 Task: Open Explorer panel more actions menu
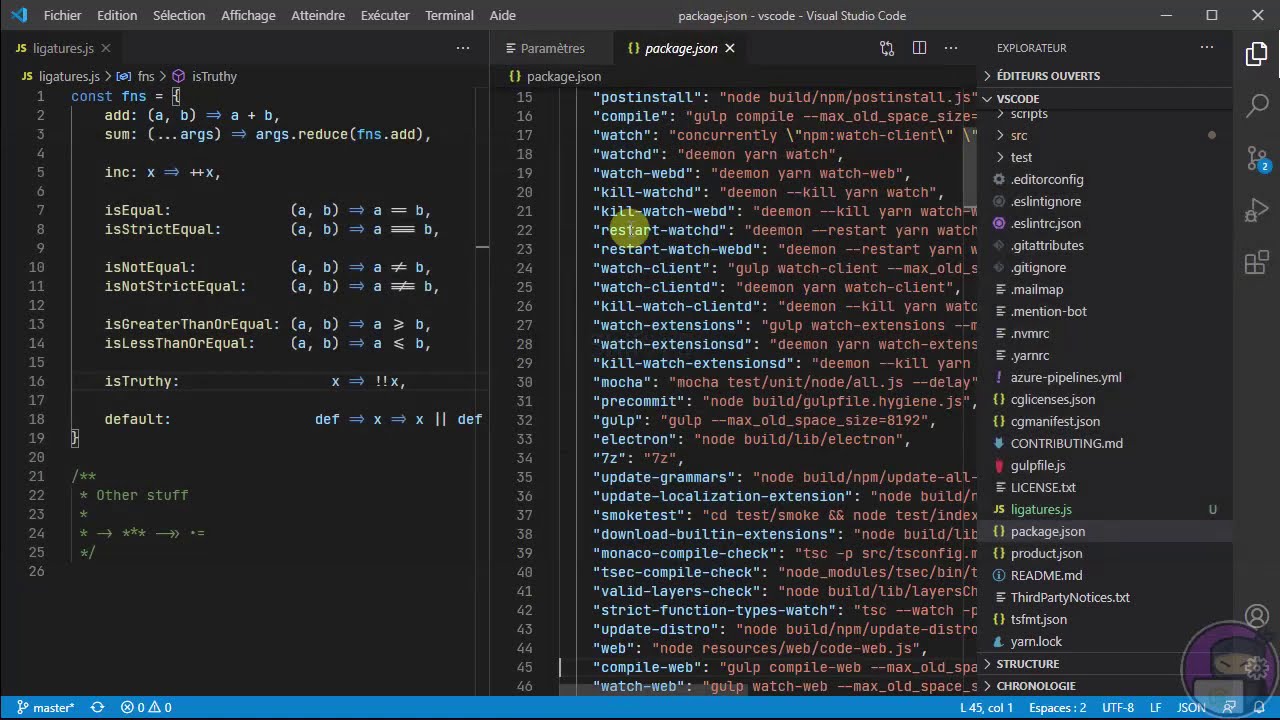point(1207,48)
